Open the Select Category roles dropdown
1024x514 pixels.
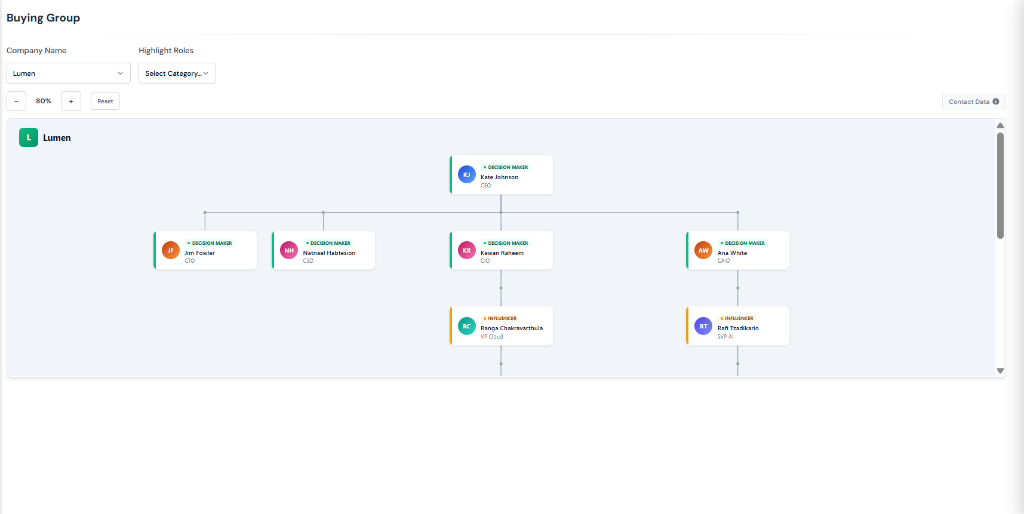pos(177,73)
